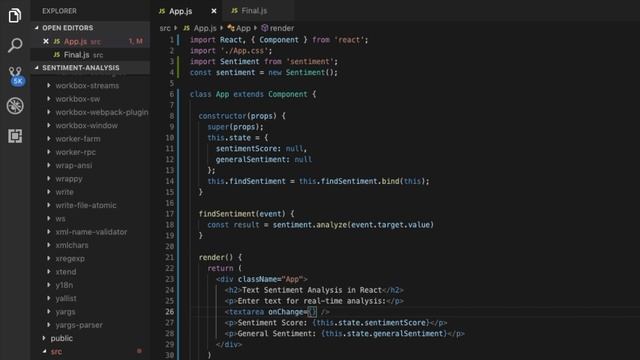This screenshot has width=640, height=360.
Task: Expand the yargs-parser folder
Action: (x=79, y=325)
